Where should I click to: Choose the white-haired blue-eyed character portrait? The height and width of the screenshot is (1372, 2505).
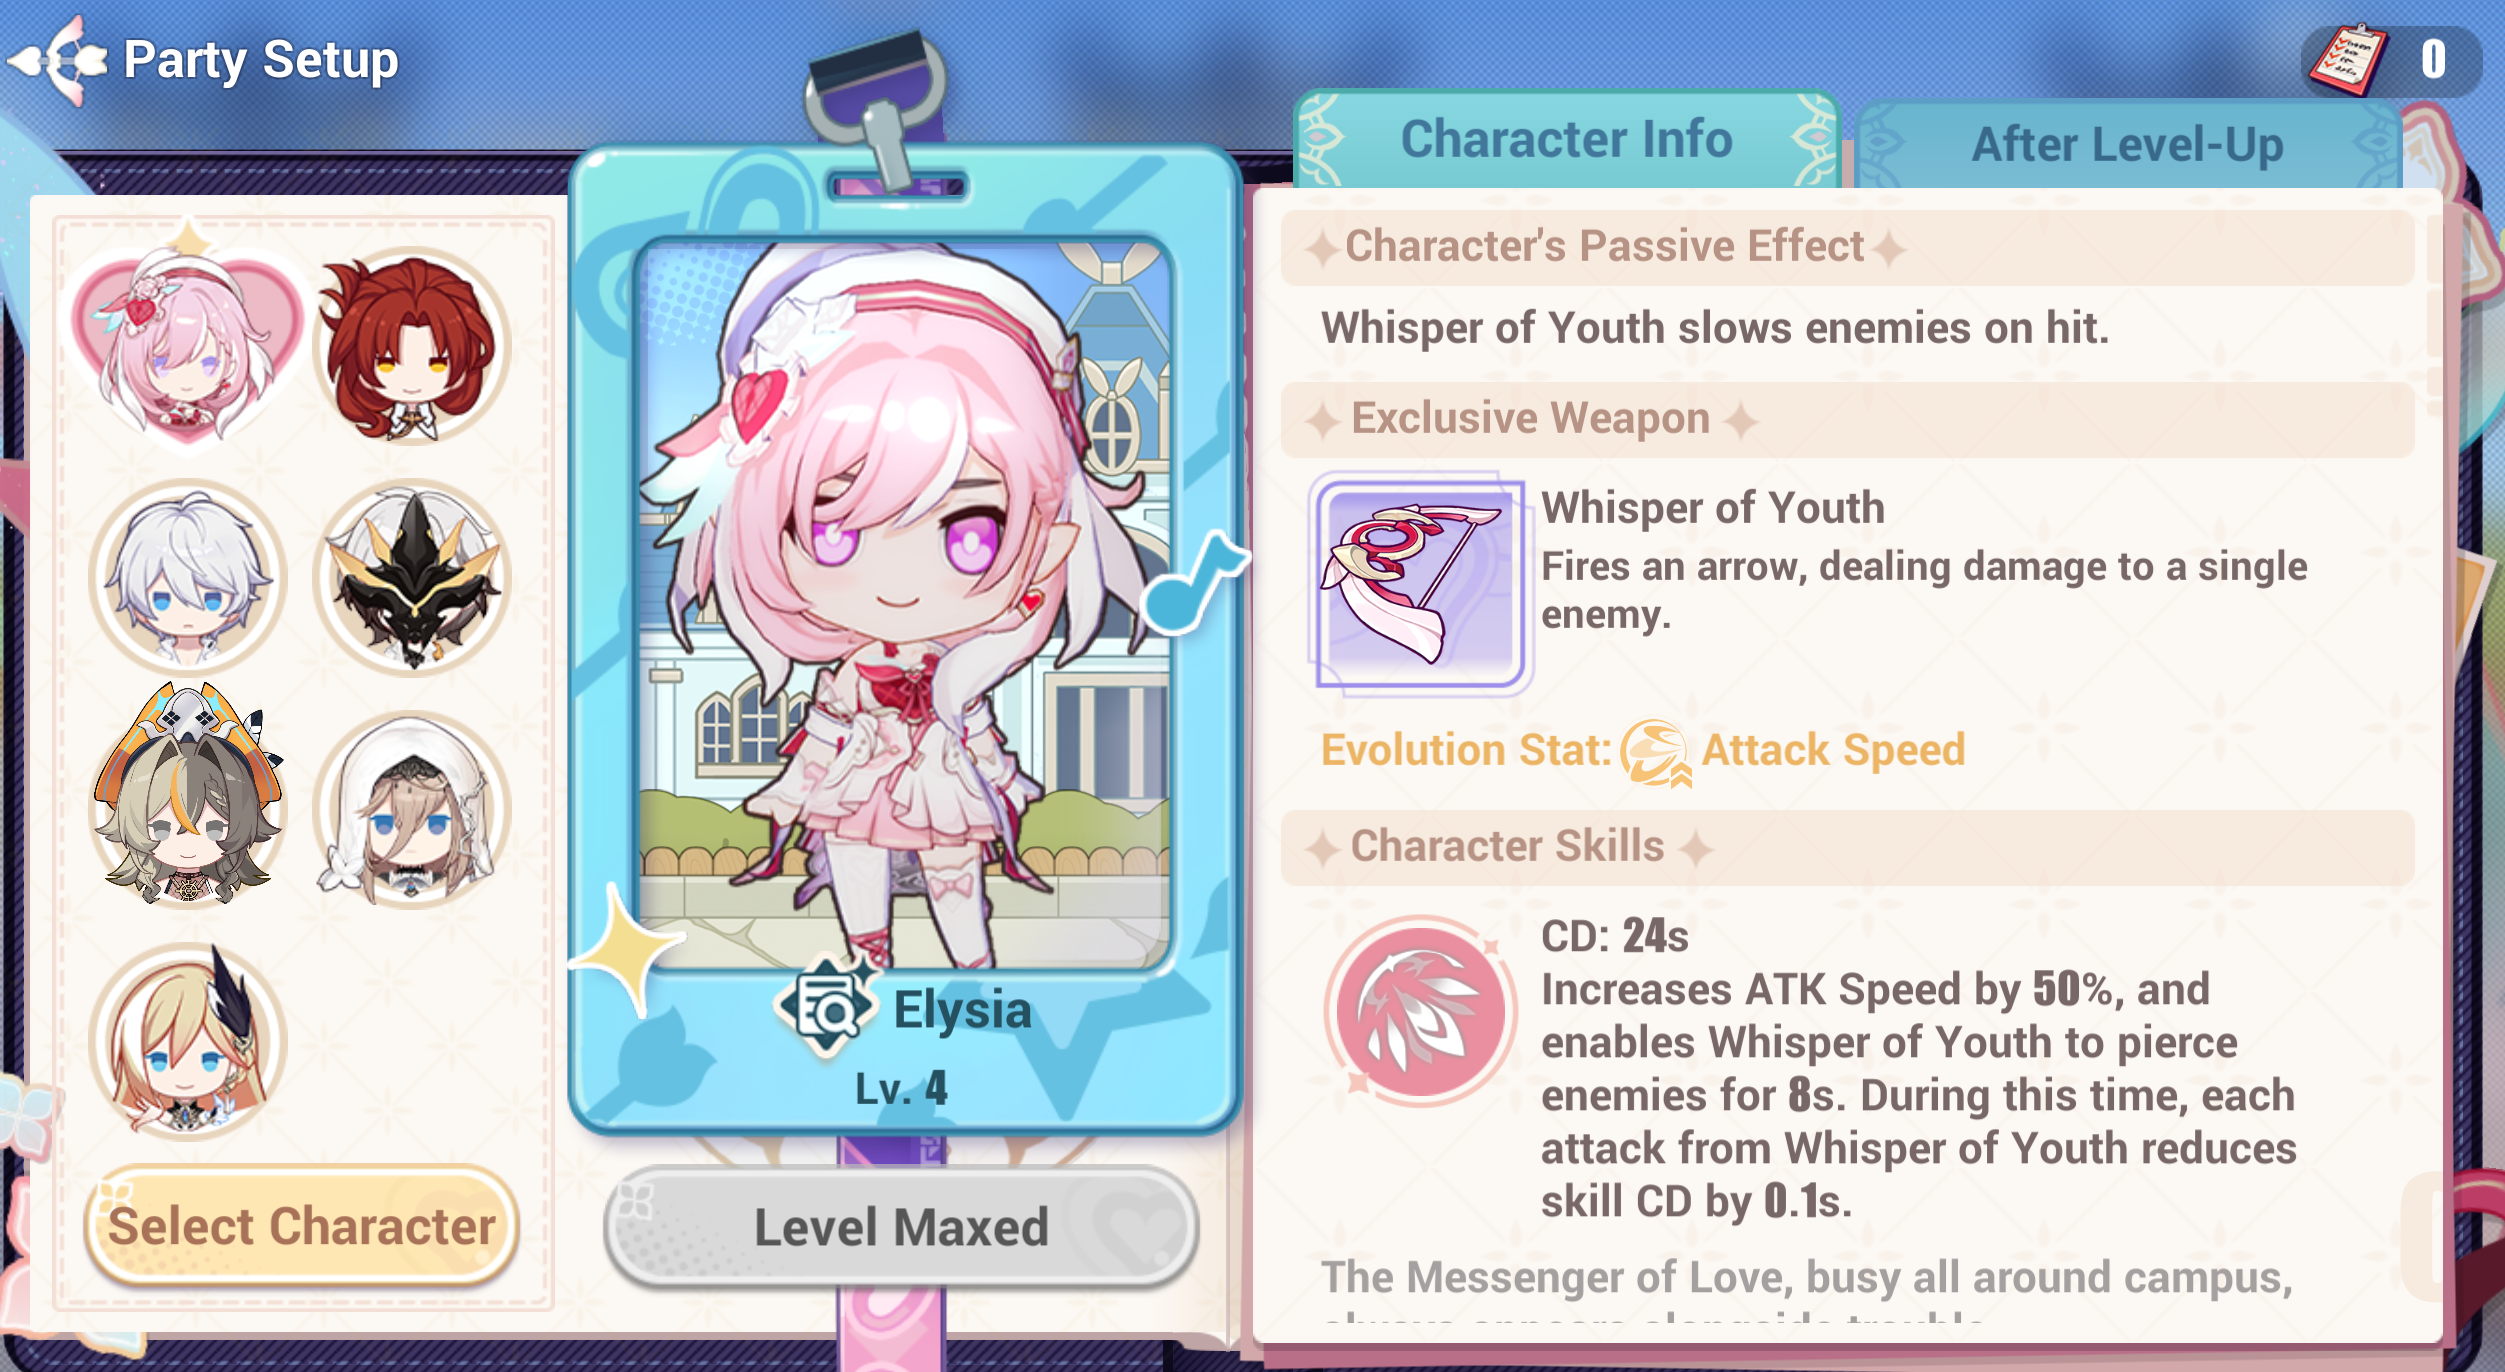(x=187, y=578)
